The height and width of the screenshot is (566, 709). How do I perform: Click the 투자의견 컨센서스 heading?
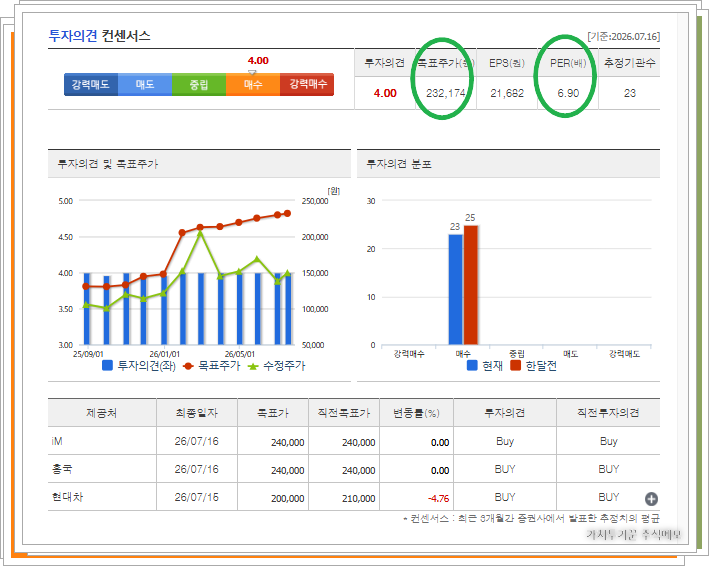coord(99,36)
